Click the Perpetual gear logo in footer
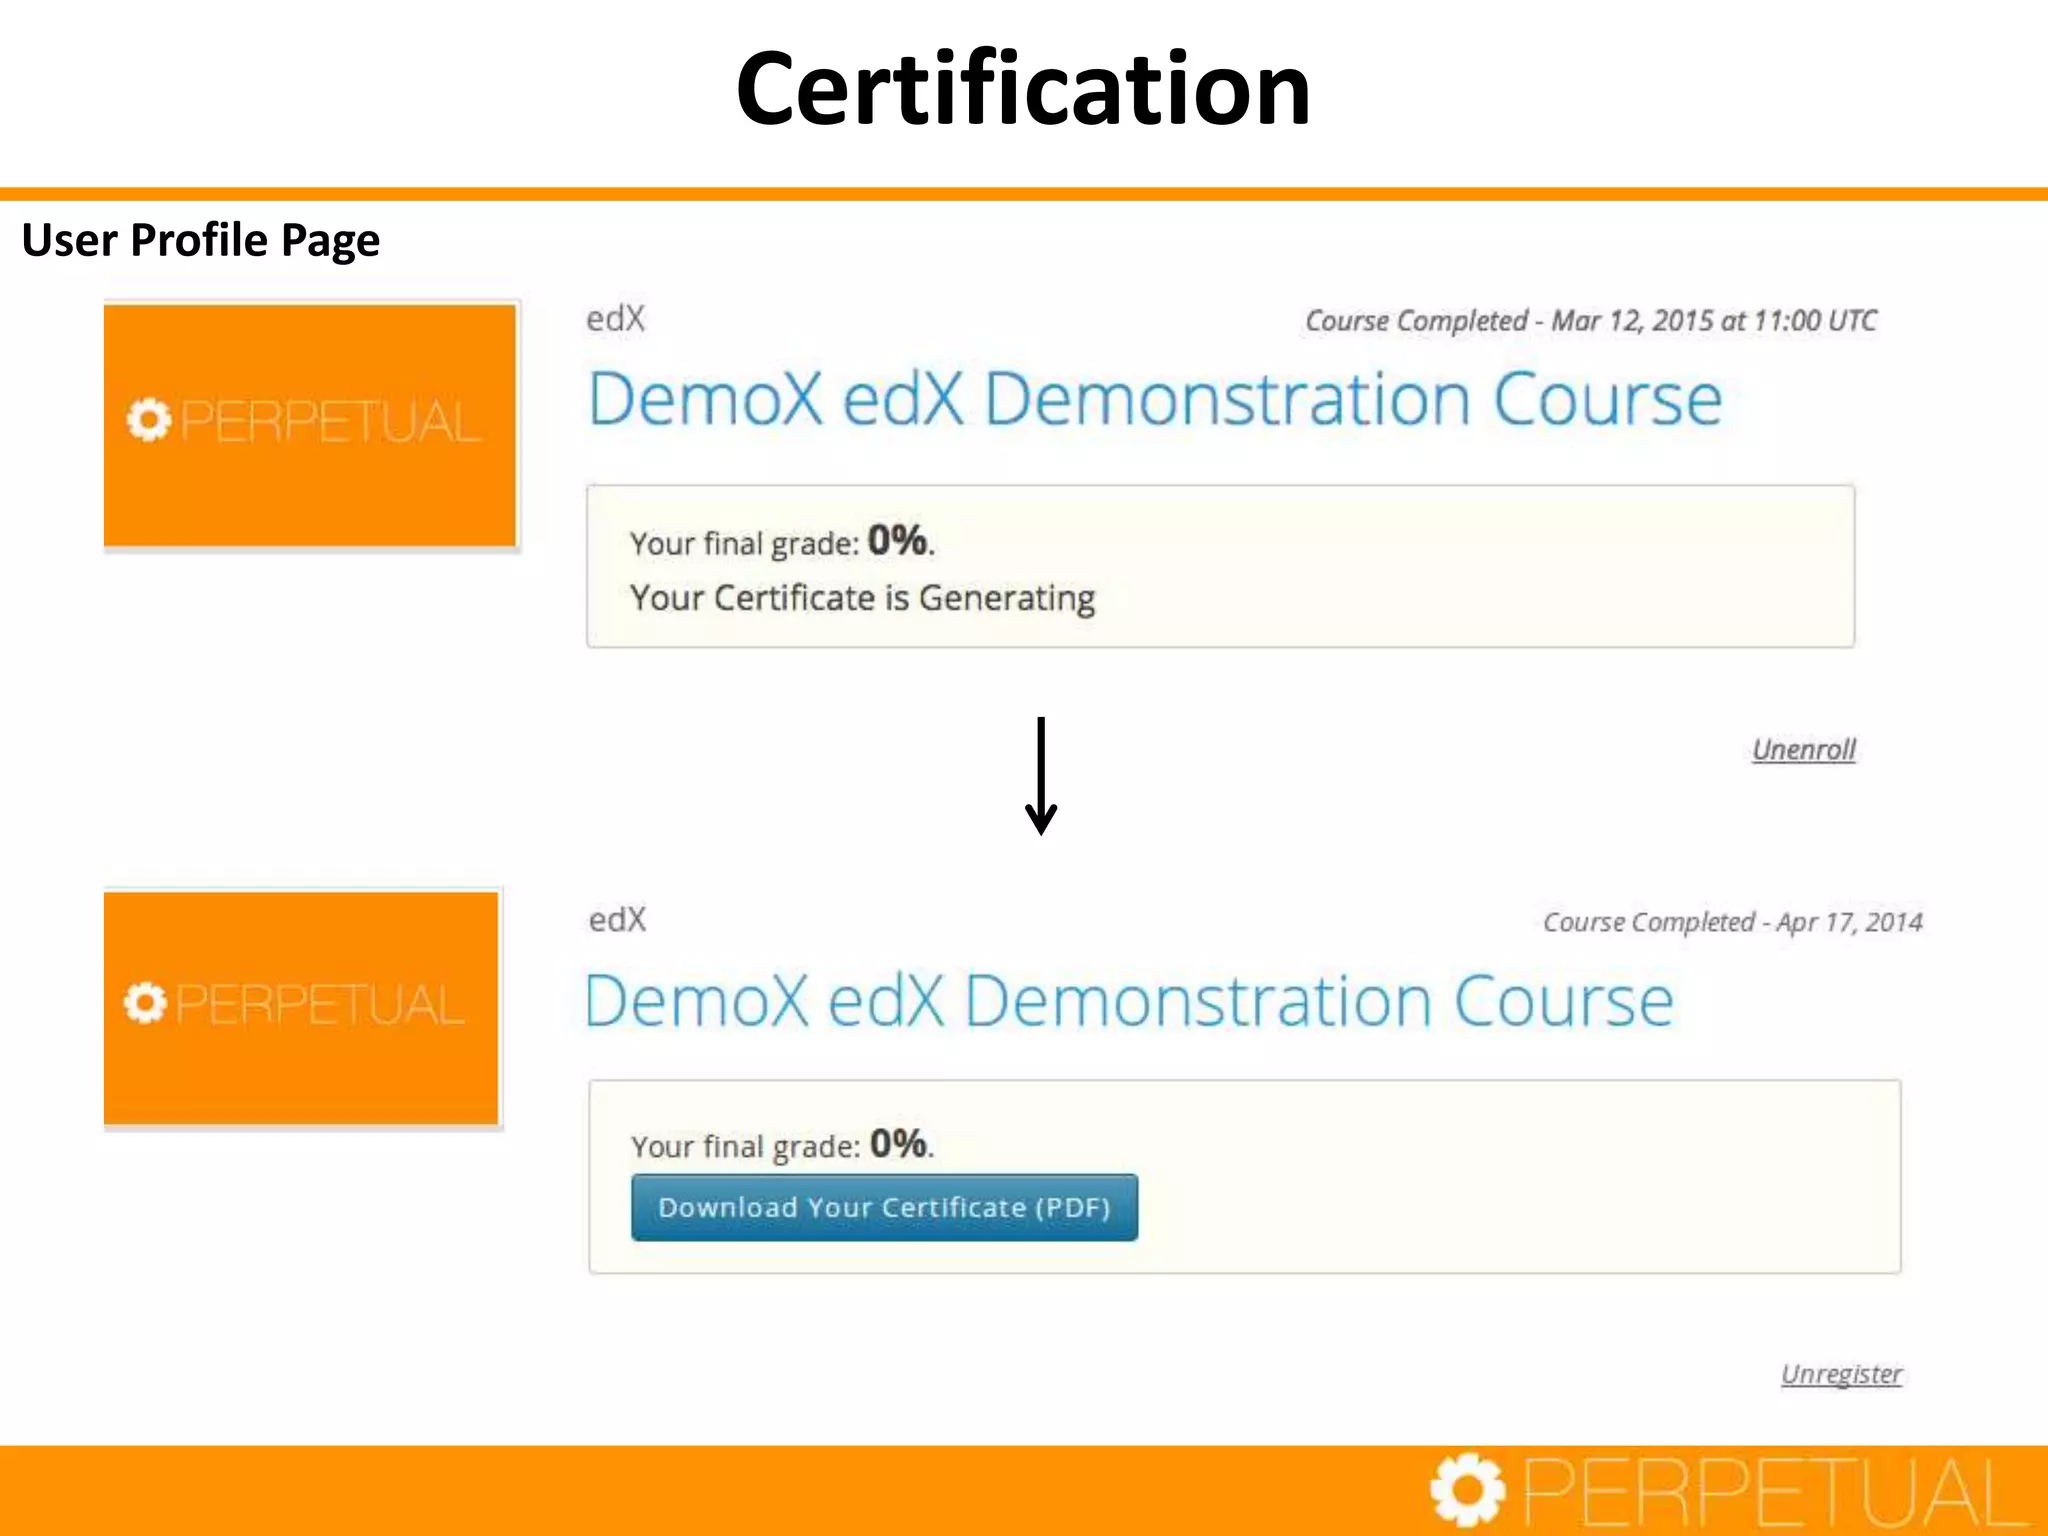 click(x=1467, y=1491)
